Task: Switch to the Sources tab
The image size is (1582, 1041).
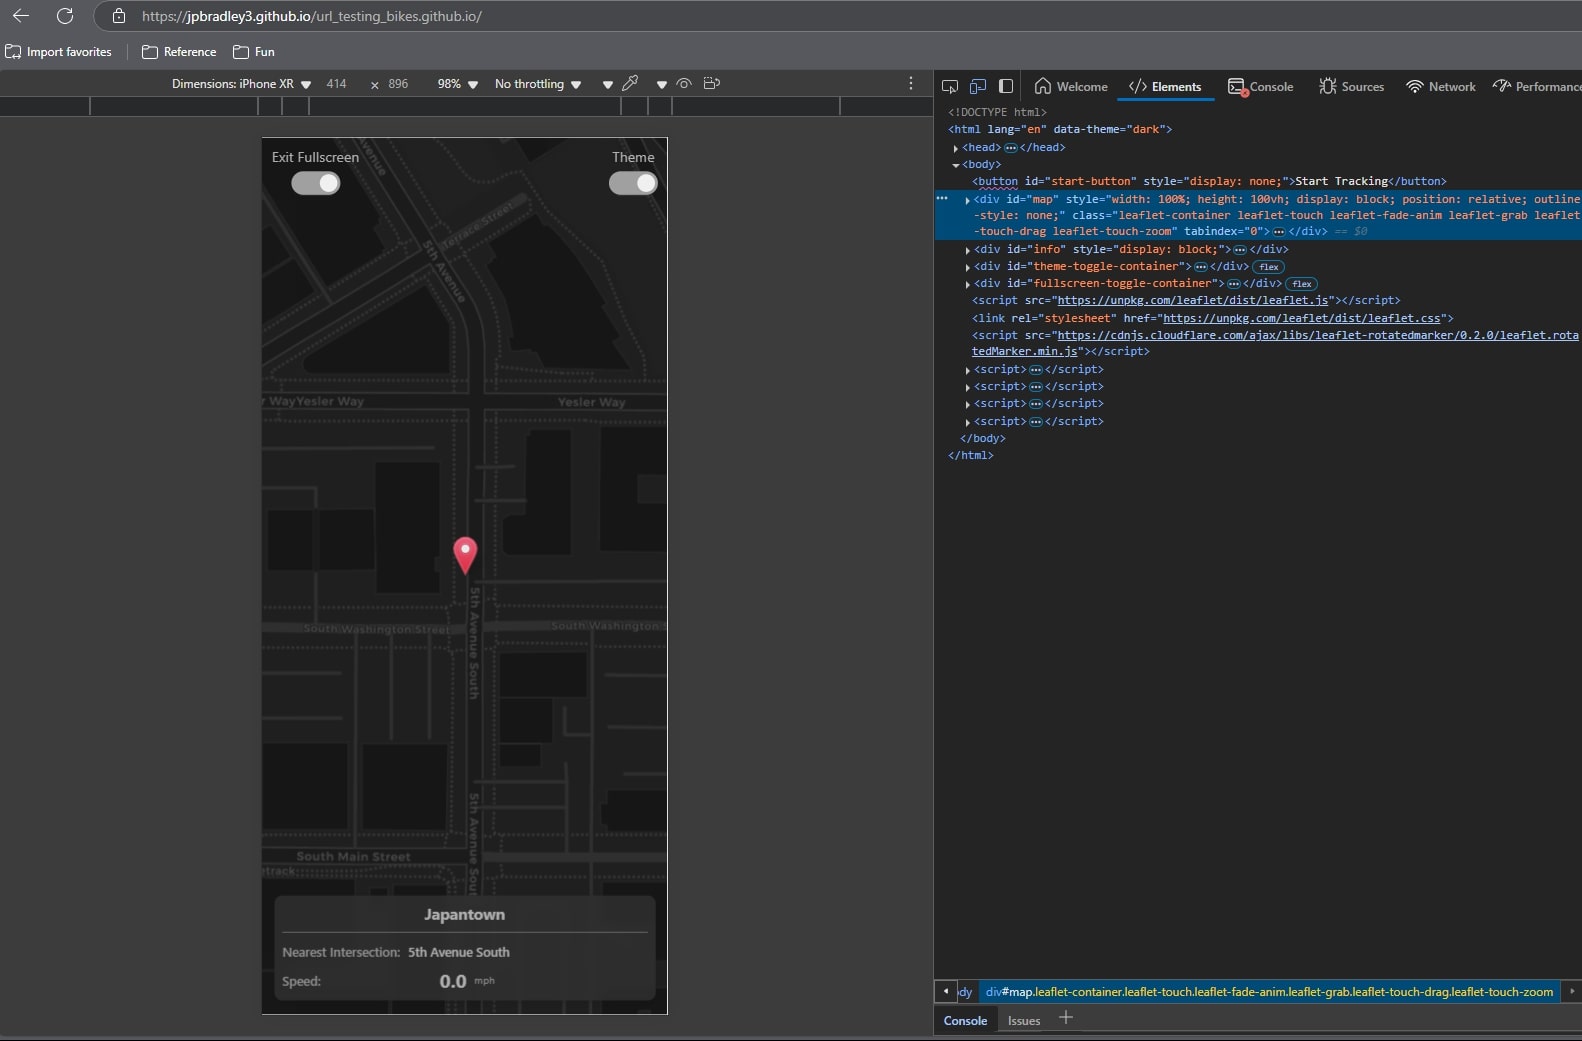Action: tap(1351, 86)
